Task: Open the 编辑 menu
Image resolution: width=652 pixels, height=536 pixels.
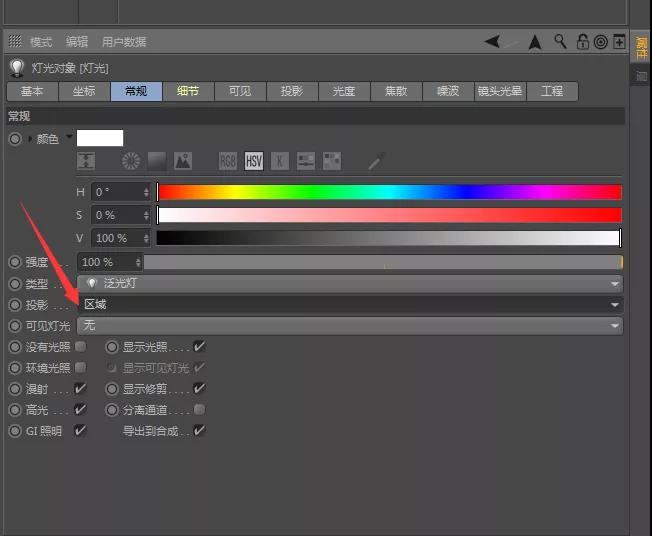Action: tap(77, 42)
